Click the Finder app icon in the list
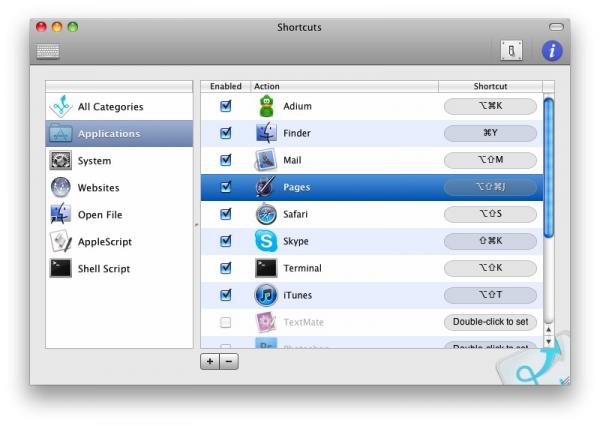Screen dimensions: 600x426 [x=266, y=133]
